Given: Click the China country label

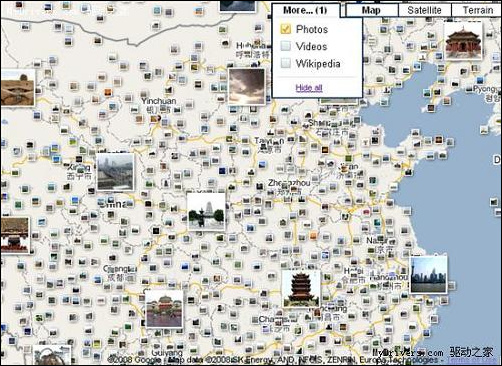Looking at the screenshot, I should [x=113, y=204].
